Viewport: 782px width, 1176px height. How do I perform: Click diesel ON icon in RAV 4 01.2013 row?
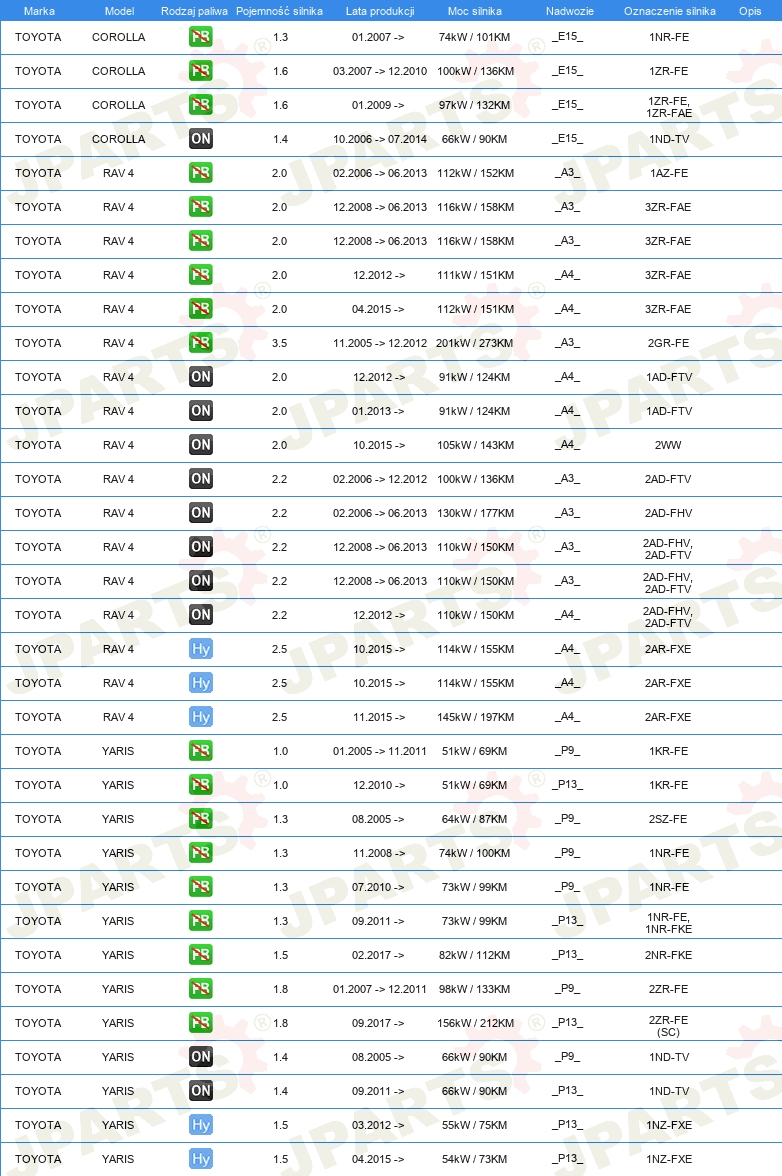click(x=200, y=411)
